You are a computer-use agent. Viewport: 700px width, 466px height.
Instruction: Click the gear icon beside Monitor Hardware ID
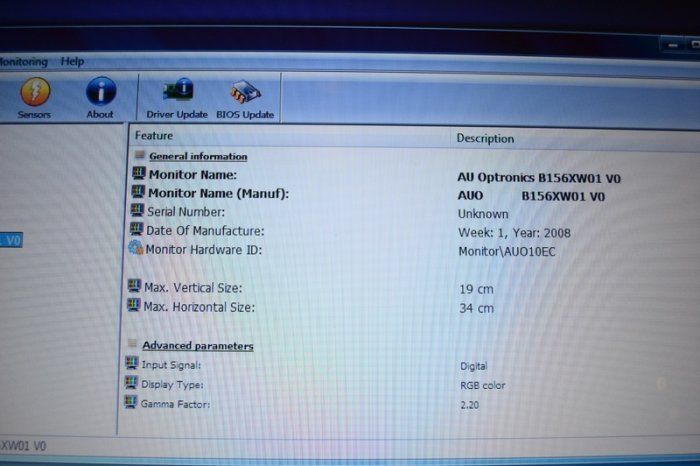pos(135,247)
